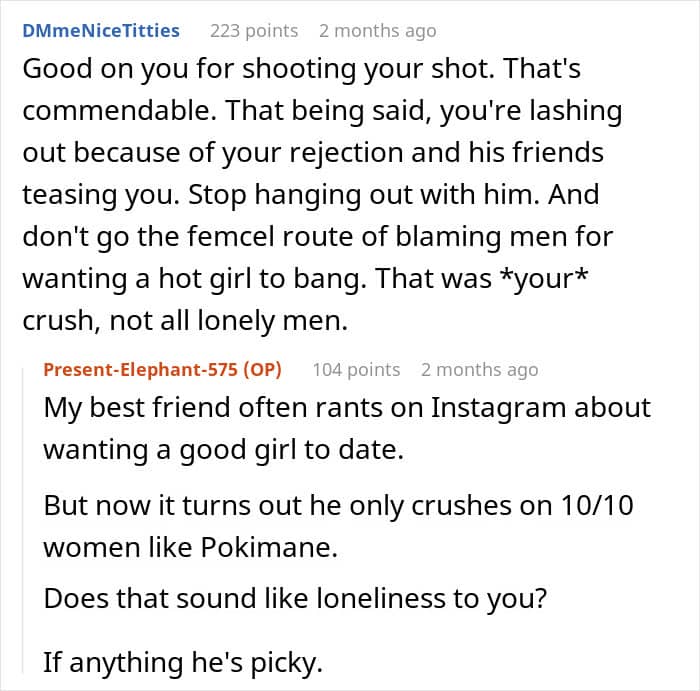
Task: Click the 223 points score
Action: 254,31
